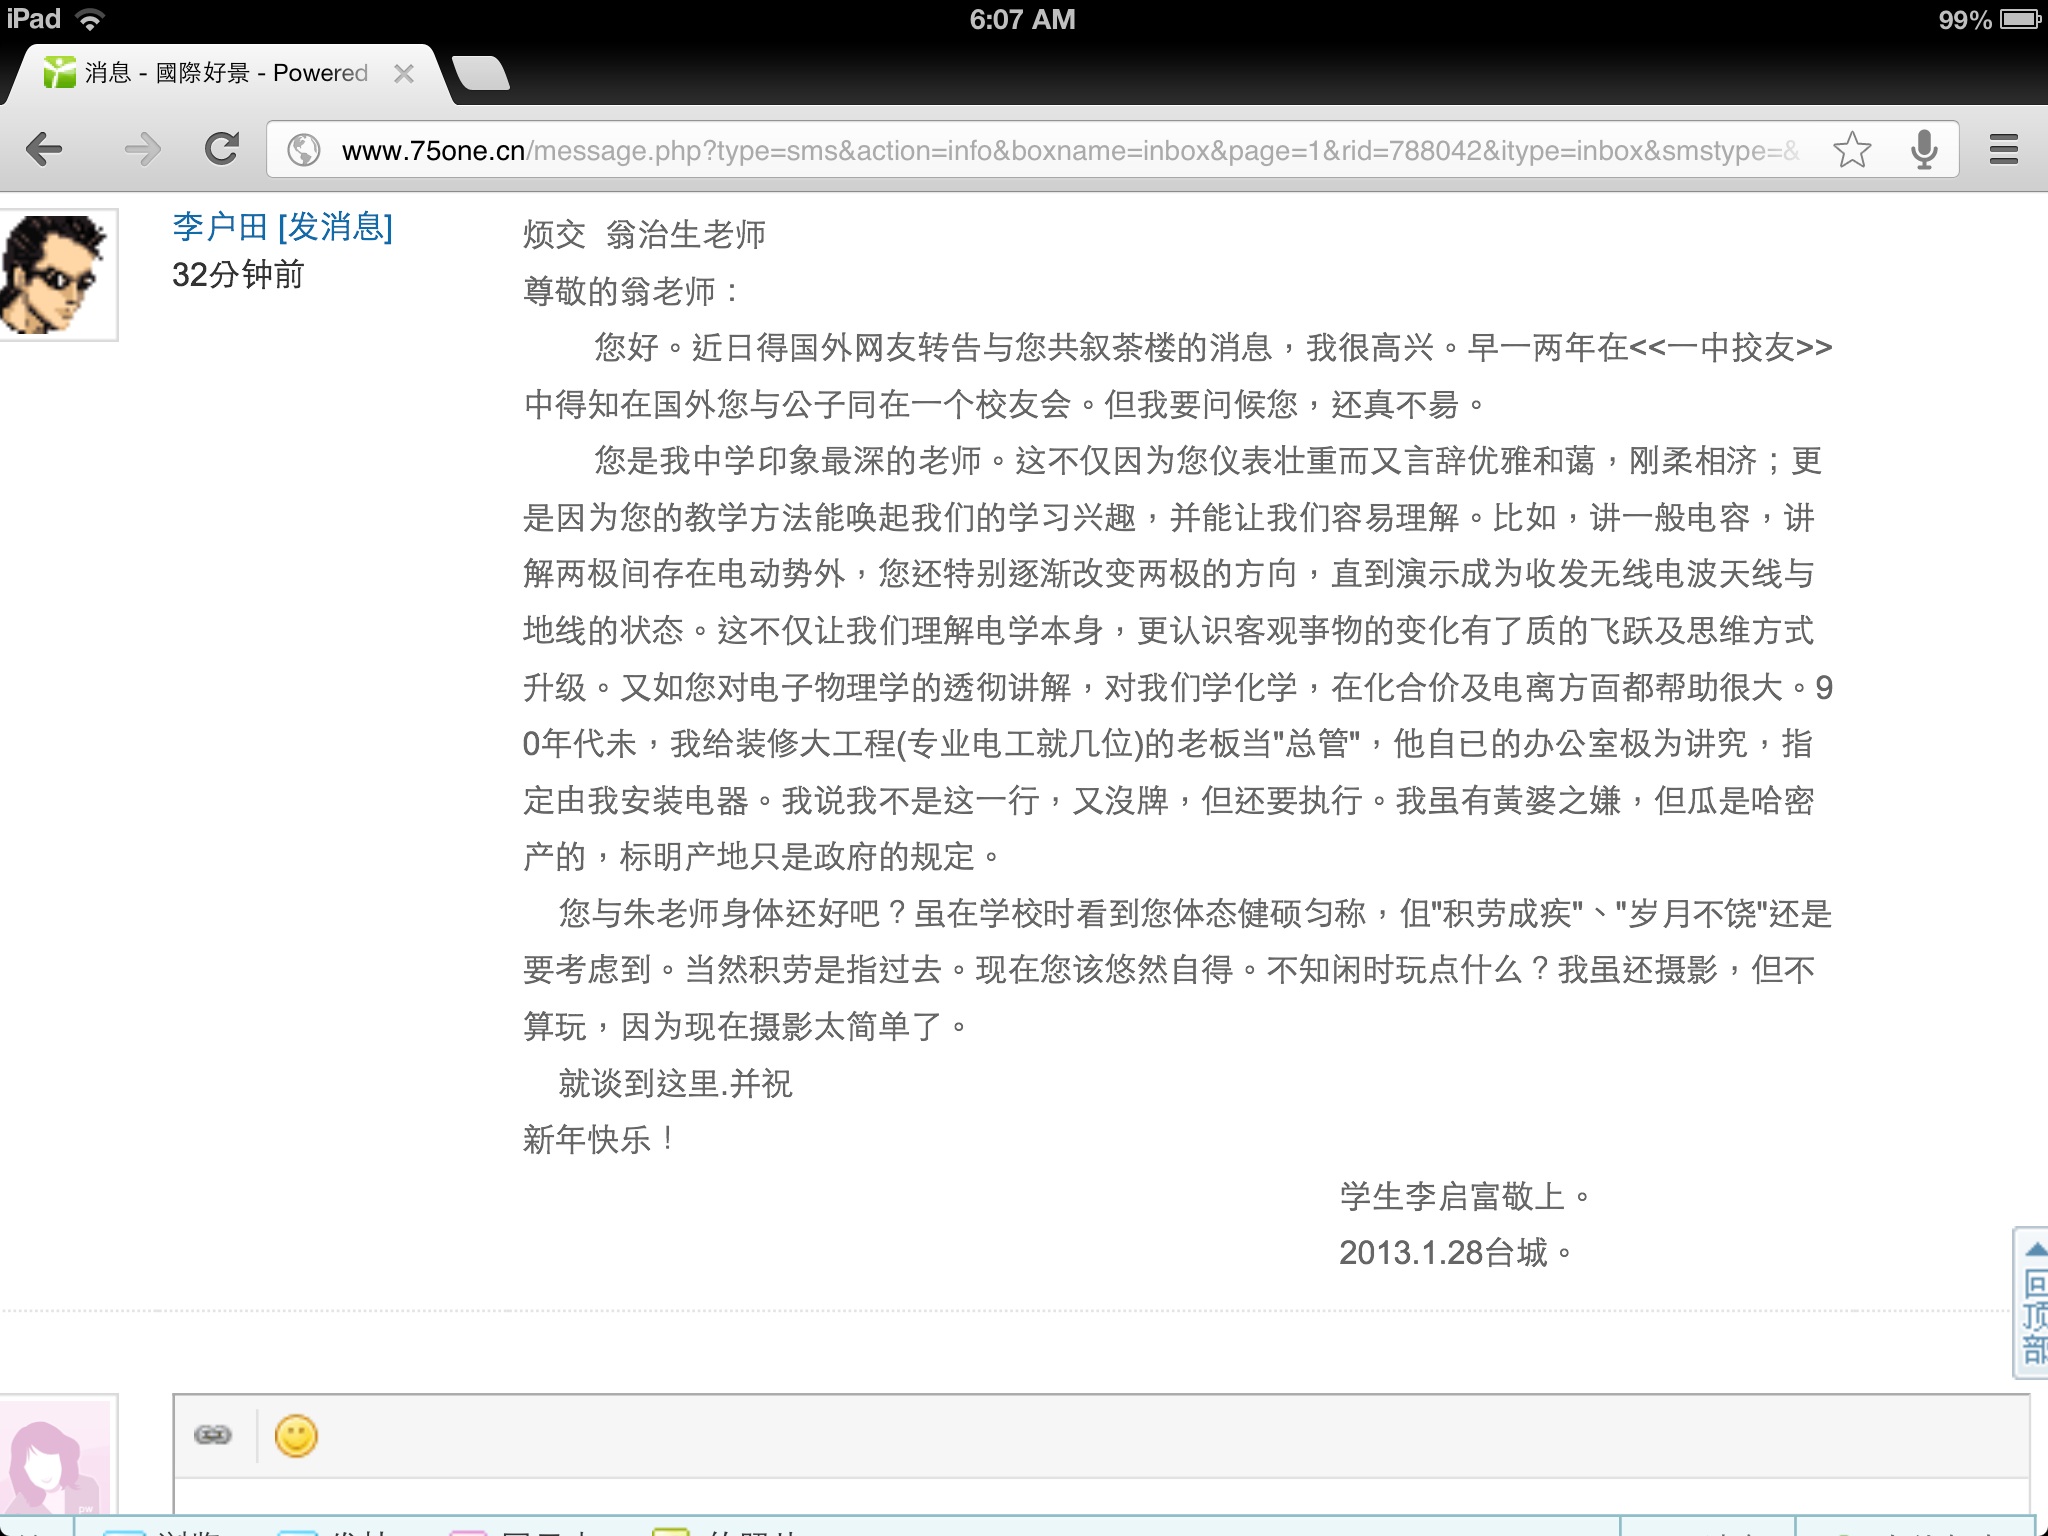The height and width of the screenshot is (1536, 2048).
Task: Select the 消息 - 國際好景 browser tab
Action: tap(228, 73)
